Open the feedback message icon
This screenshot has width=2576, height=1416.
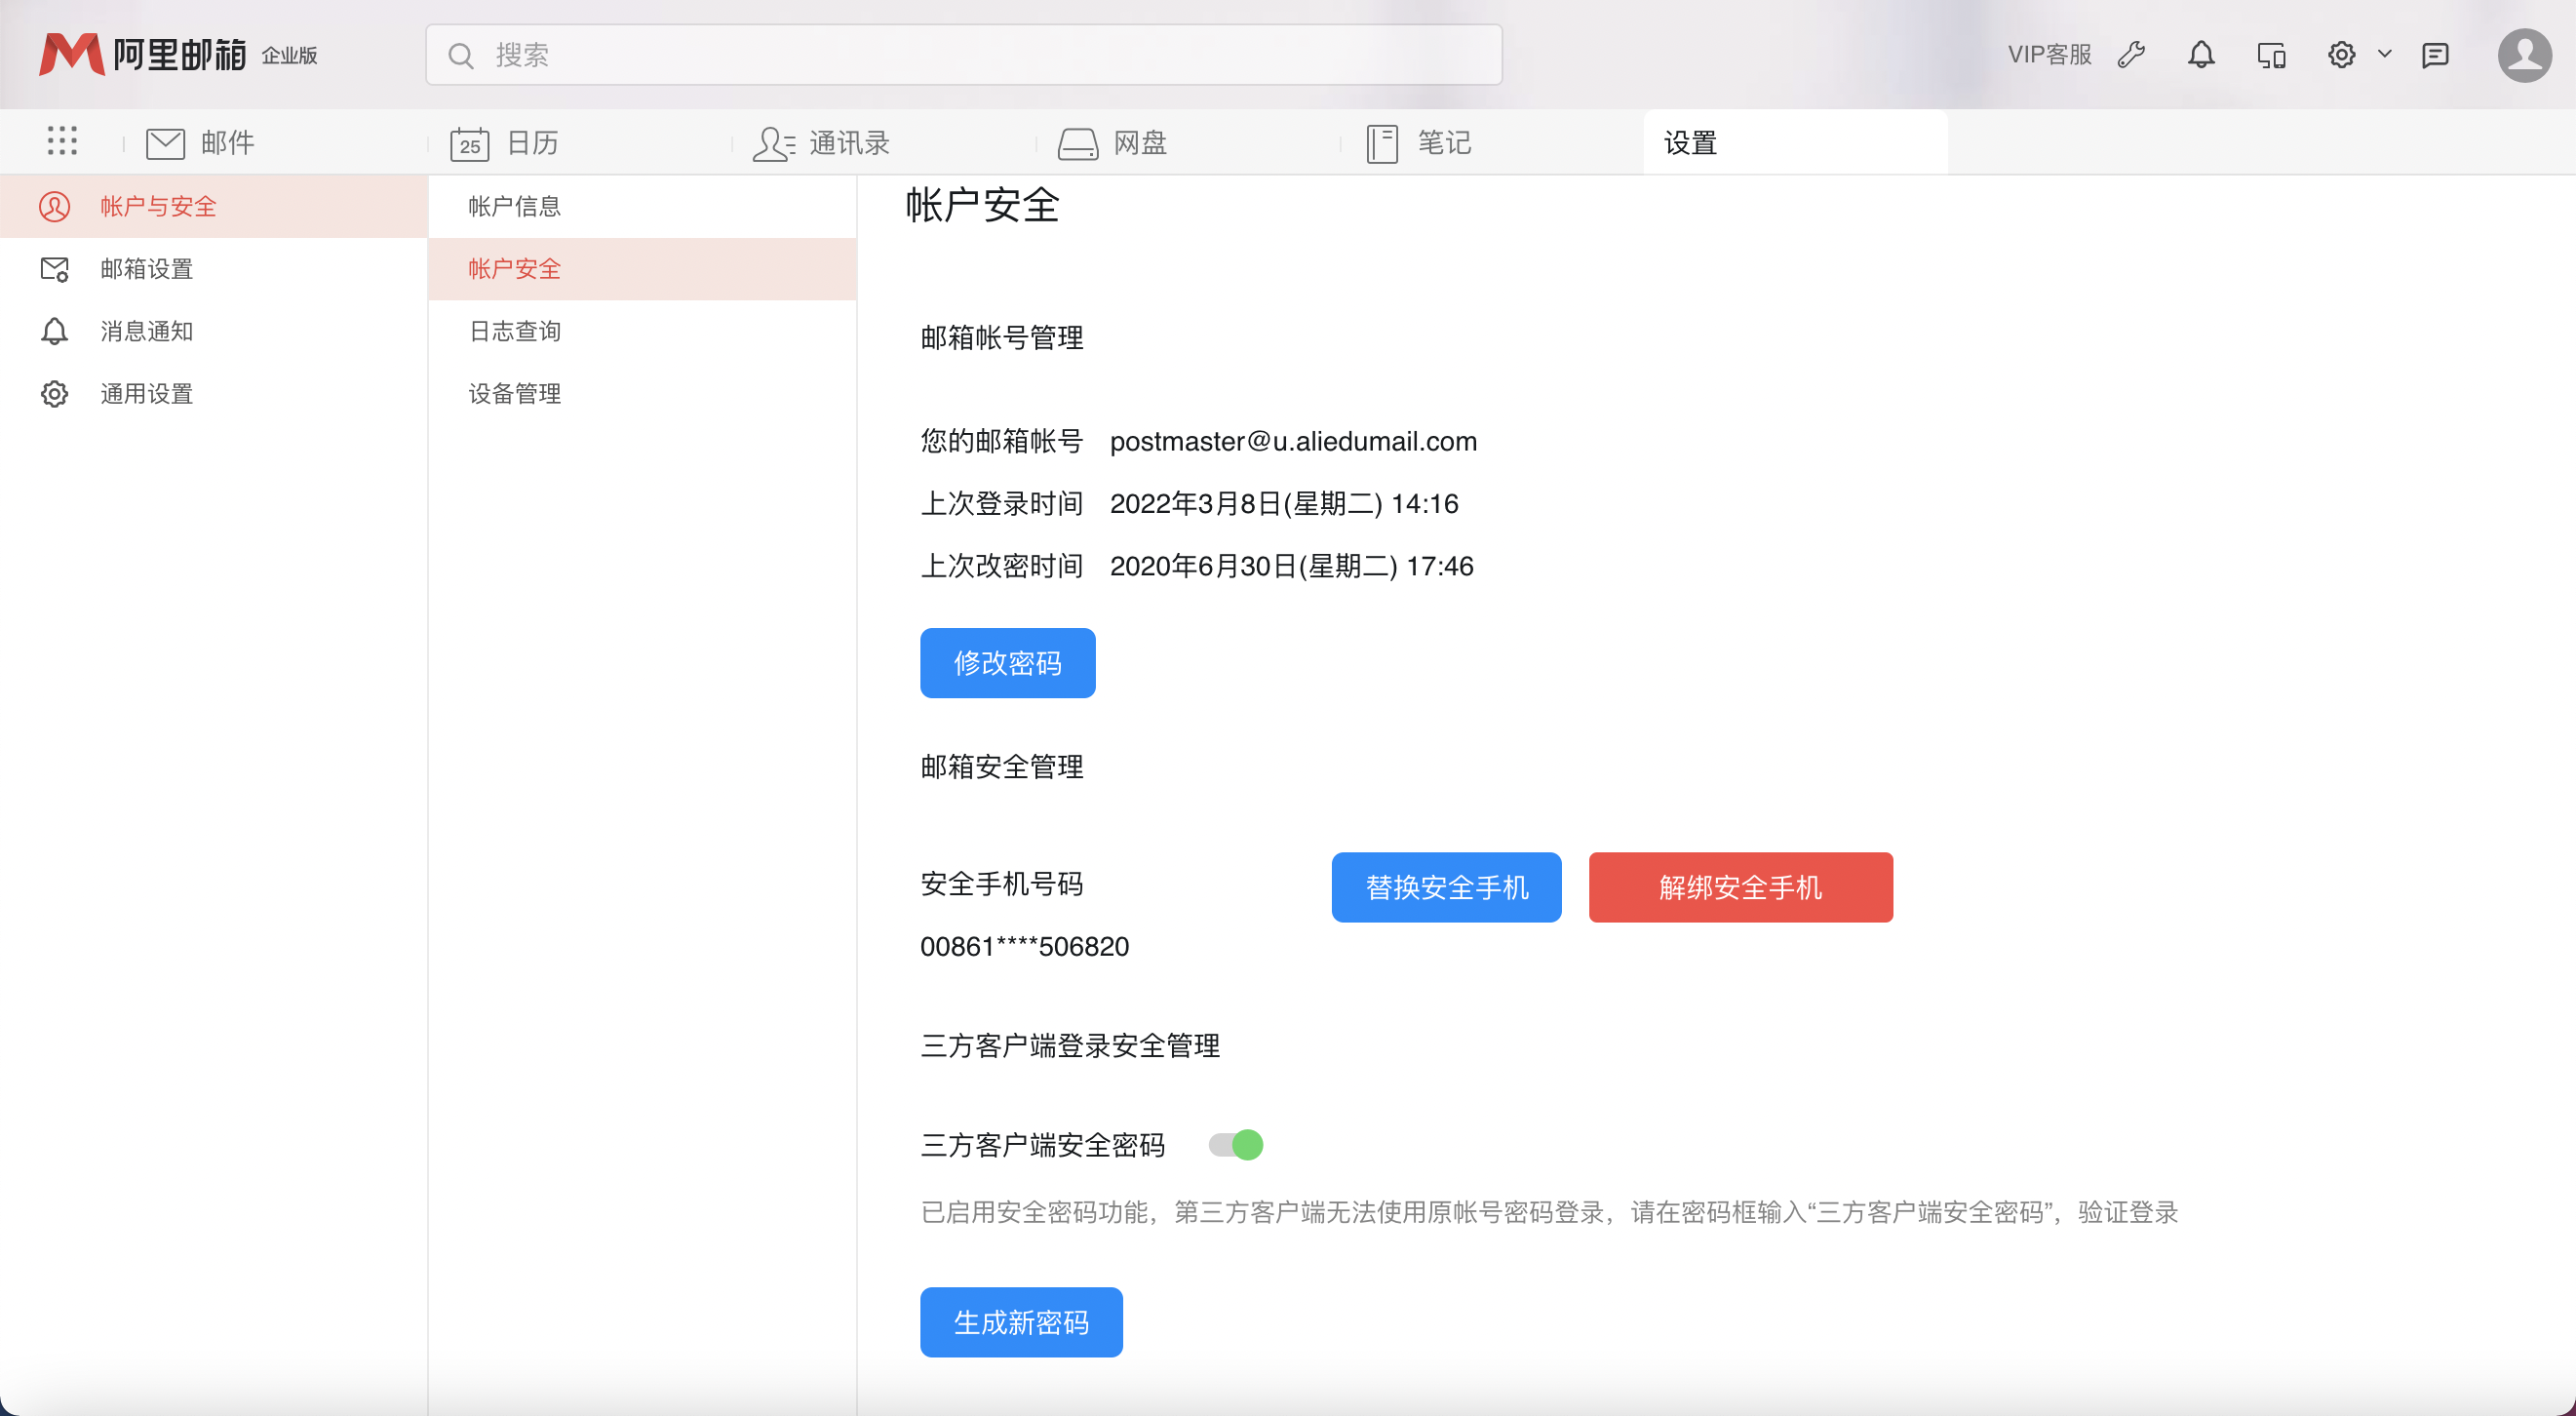coord(2435,55)
